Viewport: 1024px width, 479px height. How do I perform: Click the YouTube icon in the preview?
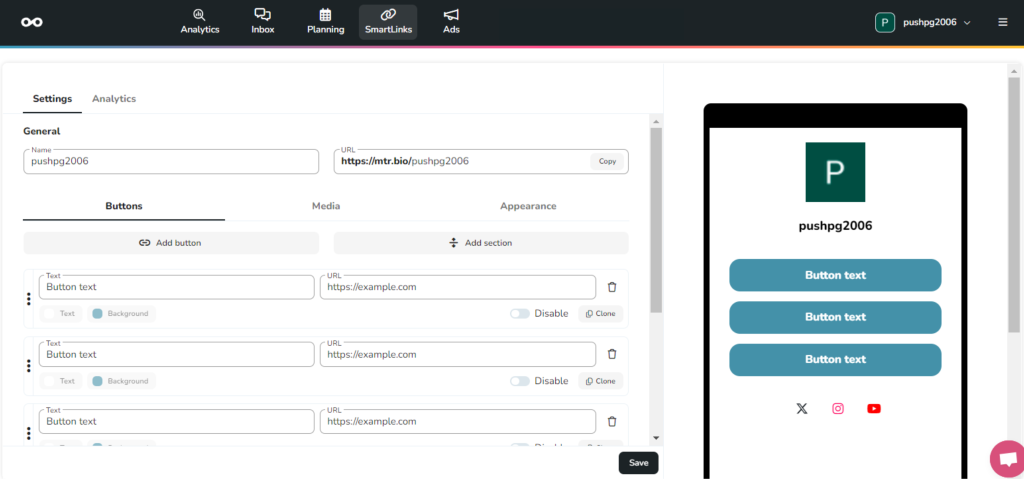click(x=874, y=408)
